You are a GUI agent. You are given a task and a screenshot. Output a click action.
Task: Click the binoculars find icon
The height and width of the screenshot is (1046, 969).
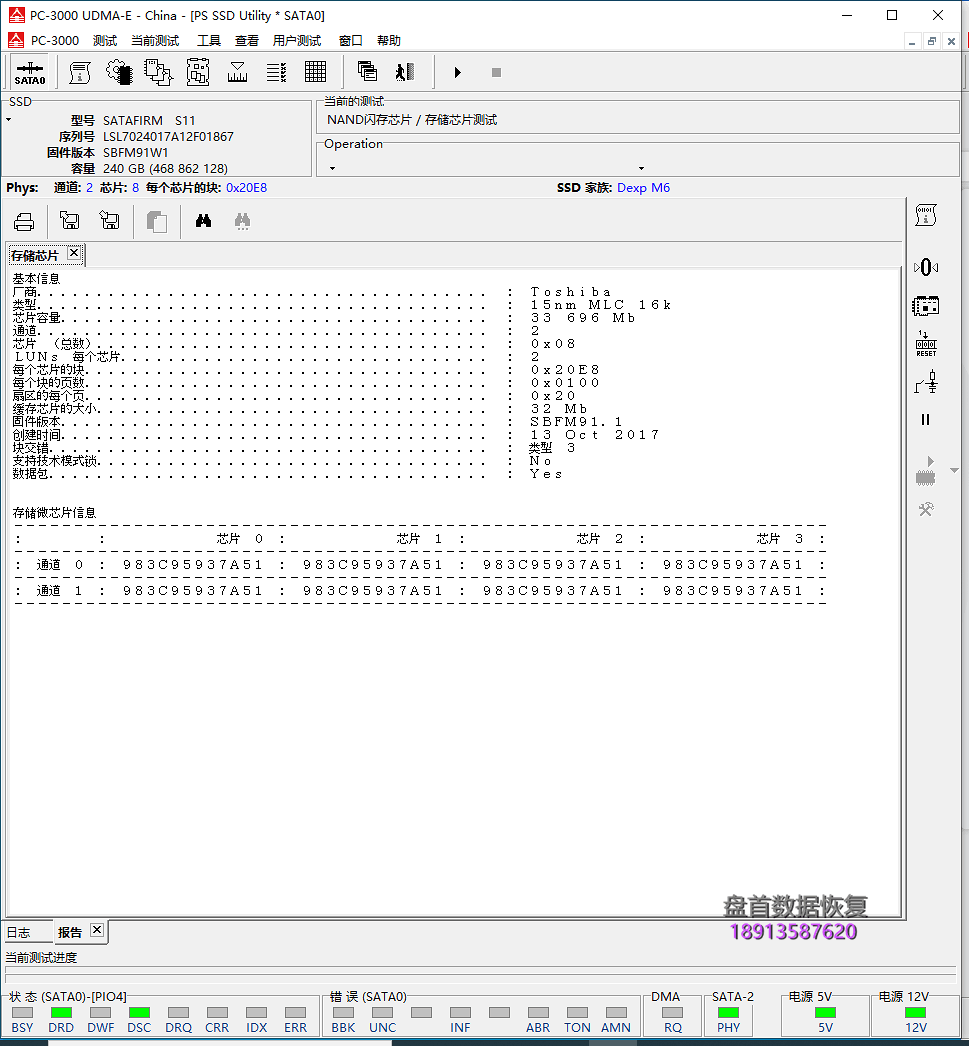click(203, 221)
